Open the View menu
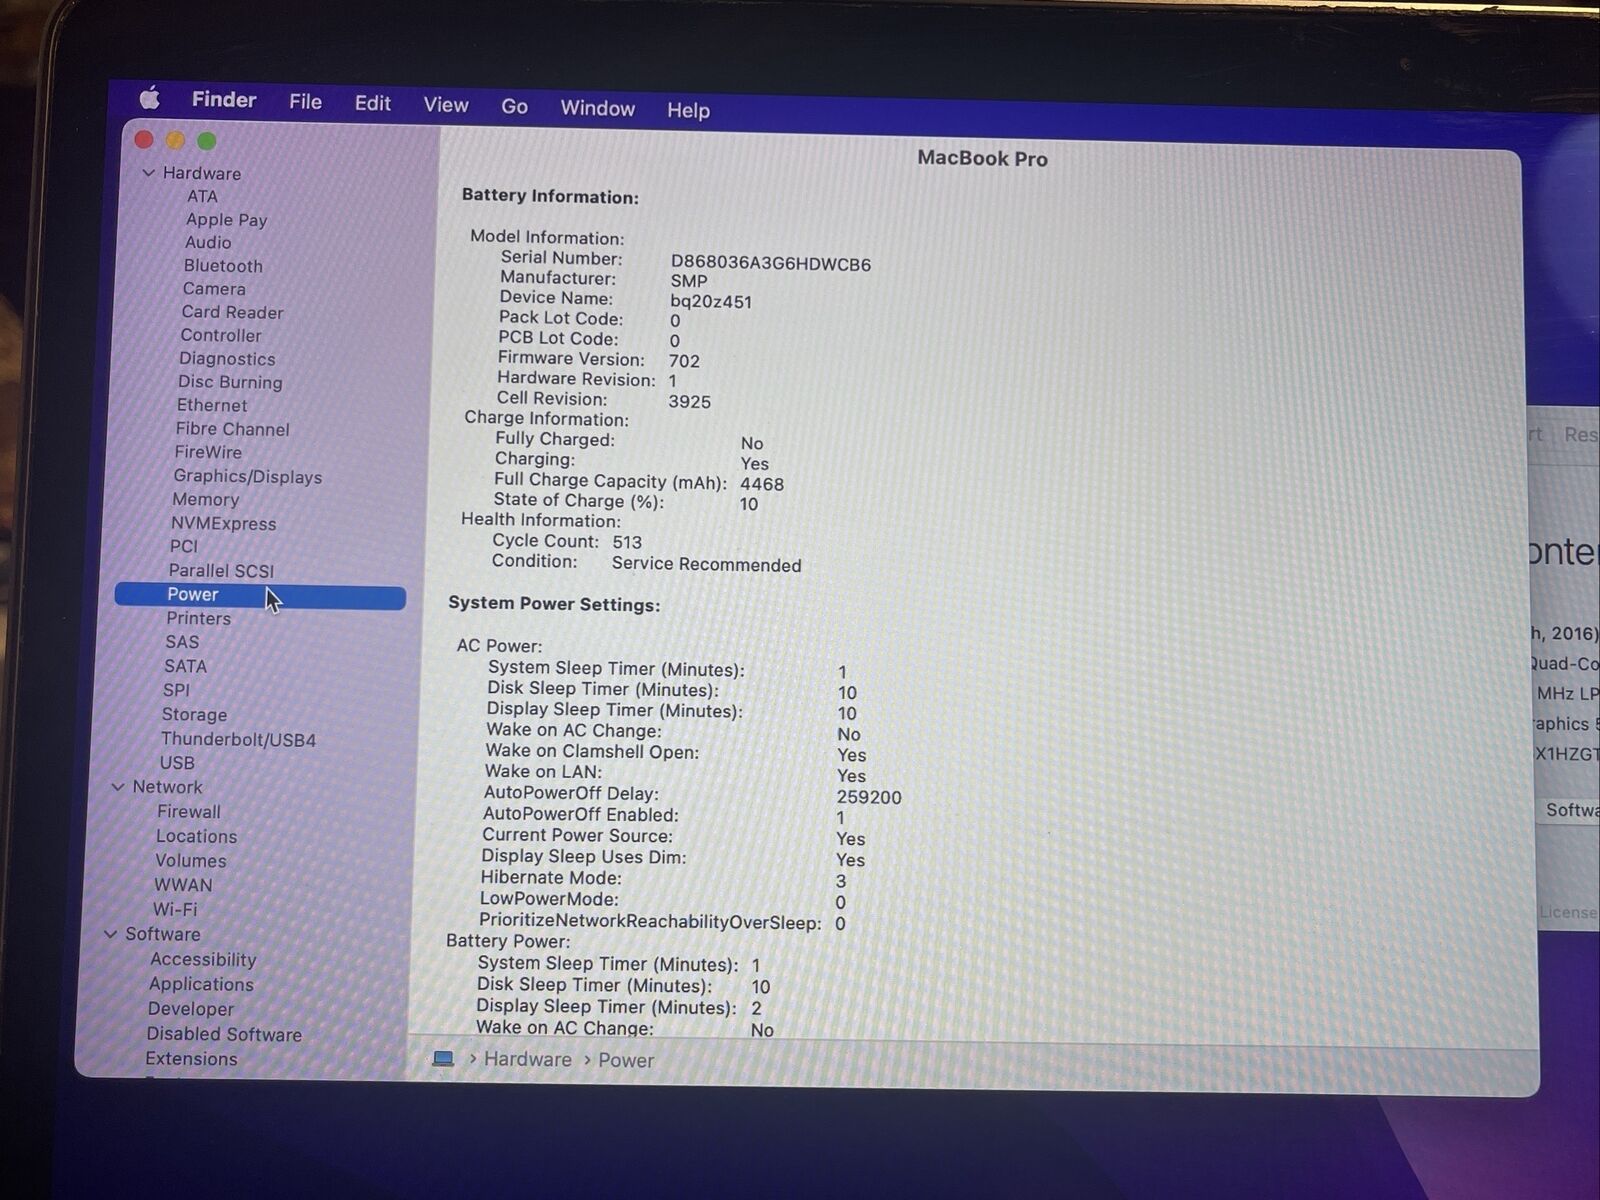Screen dimensions: 1600x1200 pyautogui.click(x=445, y=105)
